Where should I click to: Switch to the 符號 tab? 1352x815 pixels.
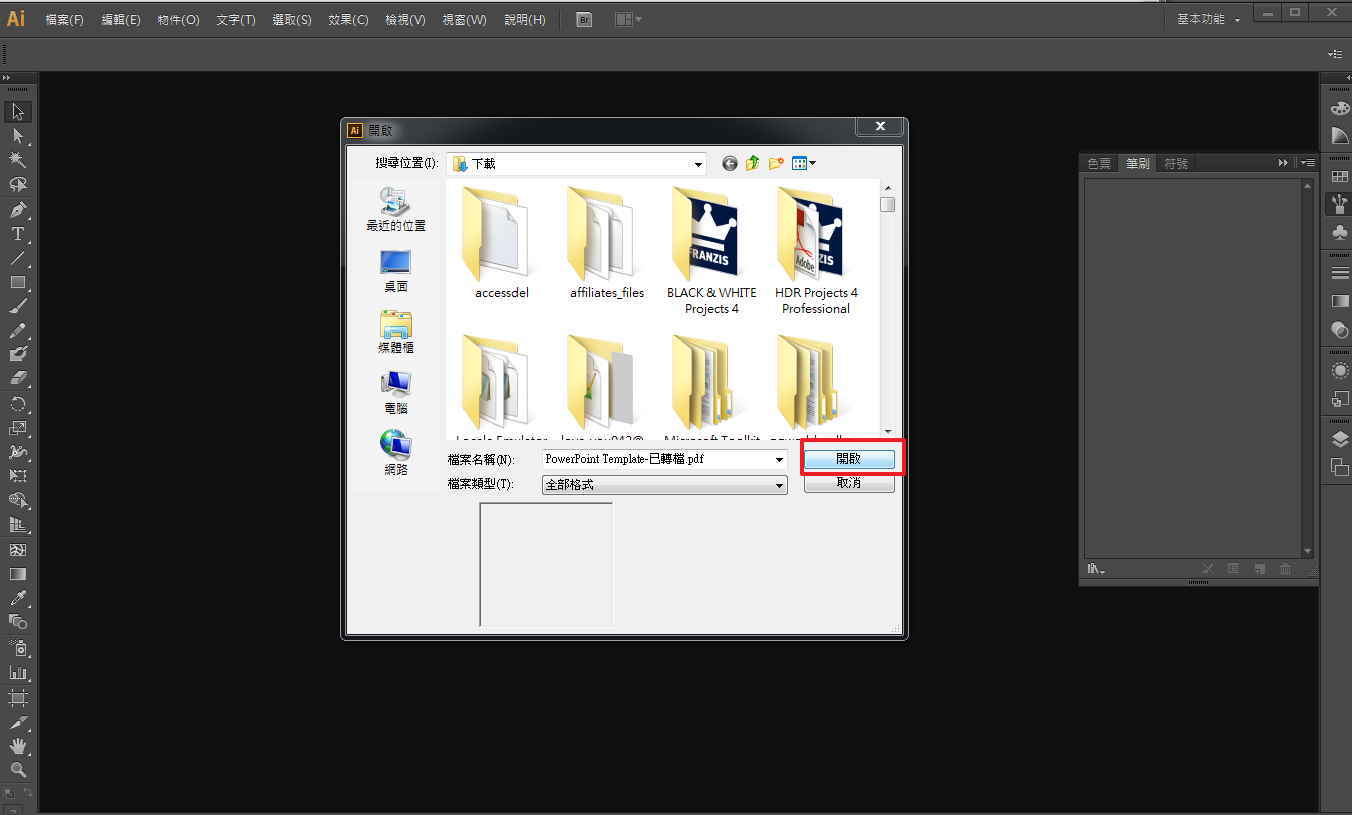[1176, 163]
